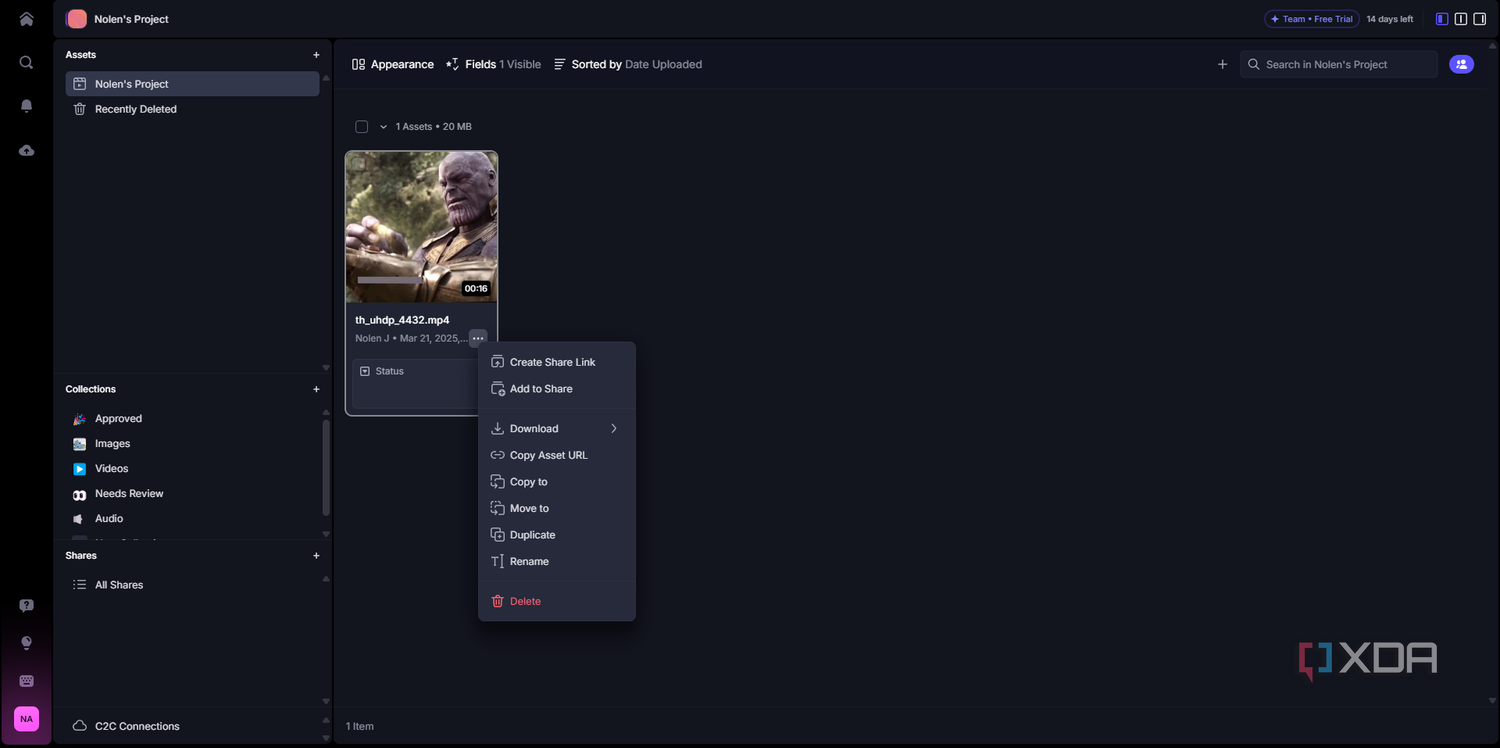Toggle the select-all assets checkbox
This screenshot has height=748, width=1500.
(x=361, y=127)
